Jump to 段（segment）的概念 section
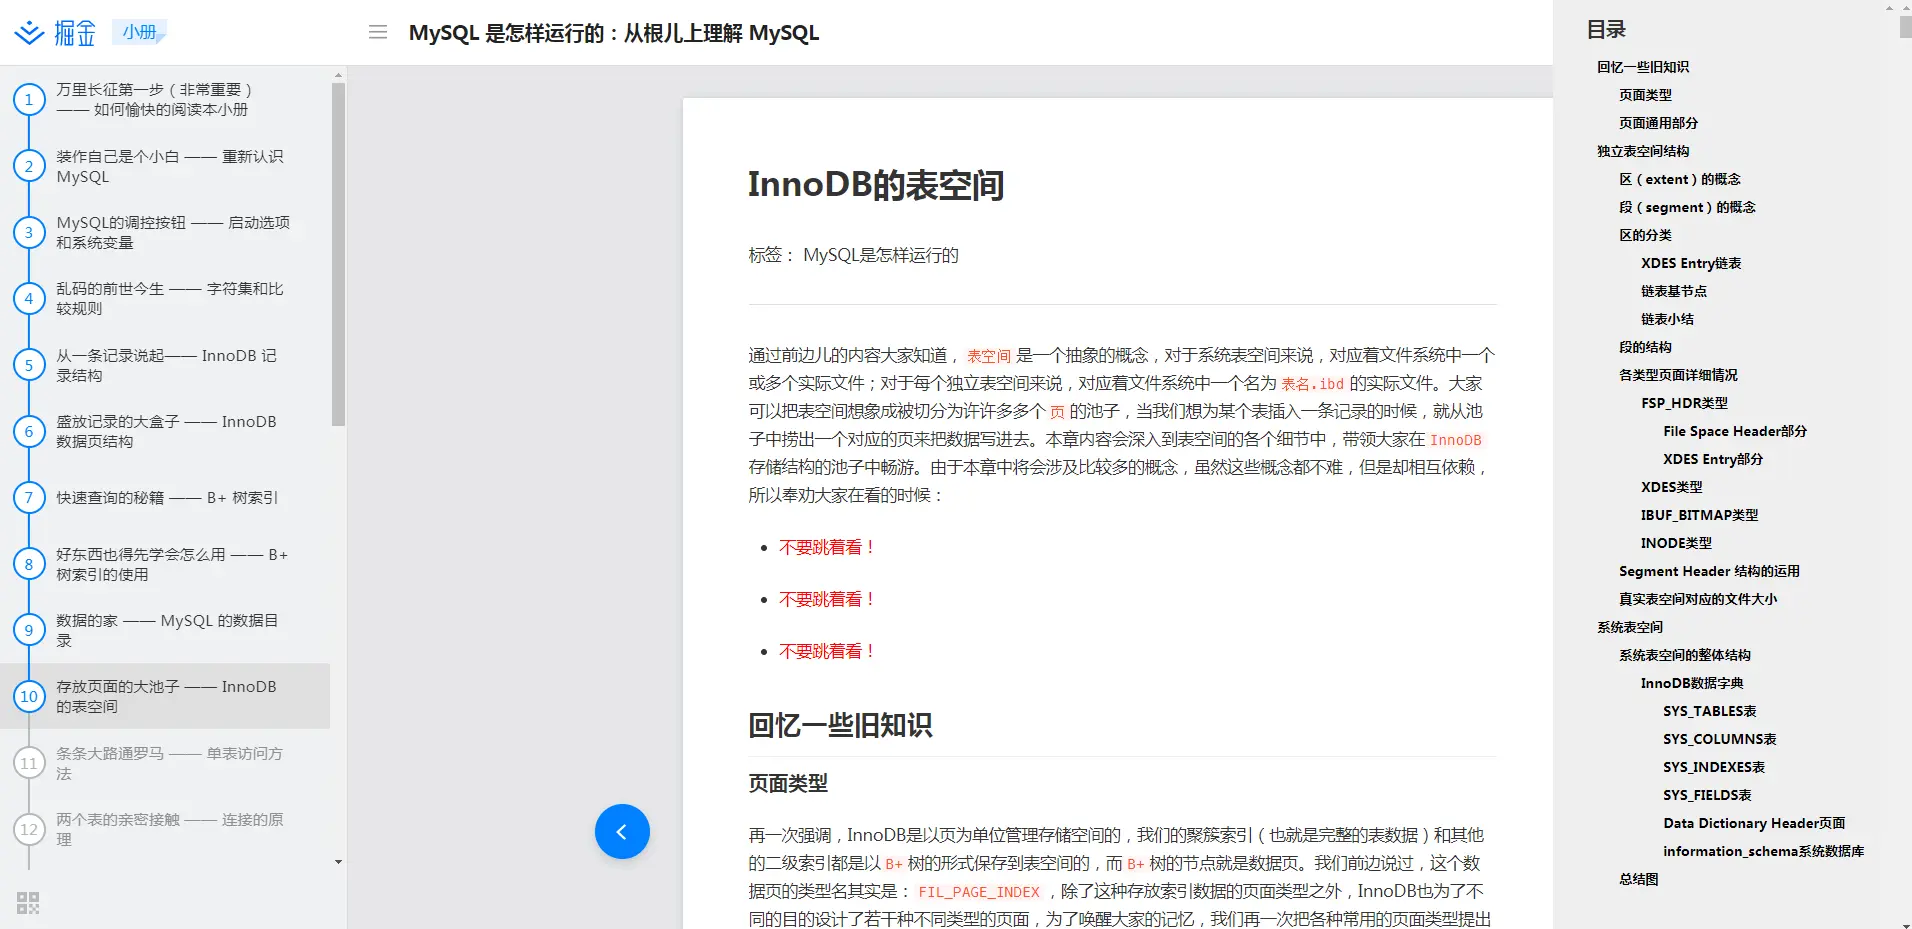This screenshot has width=1912, height=929. tap(1687, 207)
